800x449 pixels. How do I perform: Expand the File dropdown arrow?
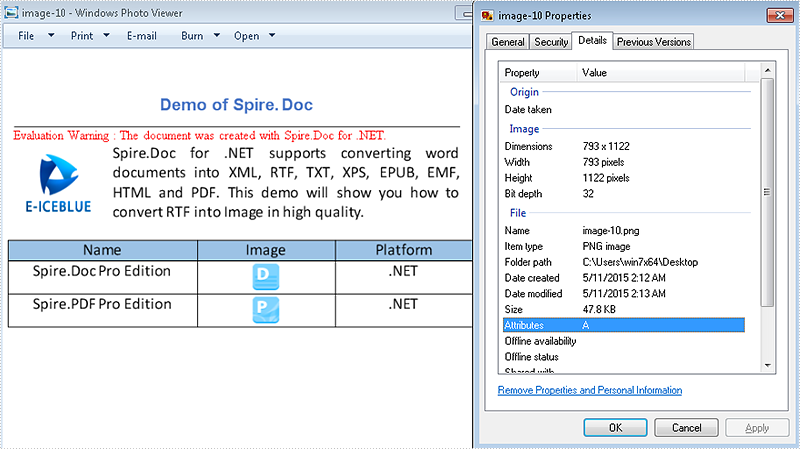pos(51,35)
